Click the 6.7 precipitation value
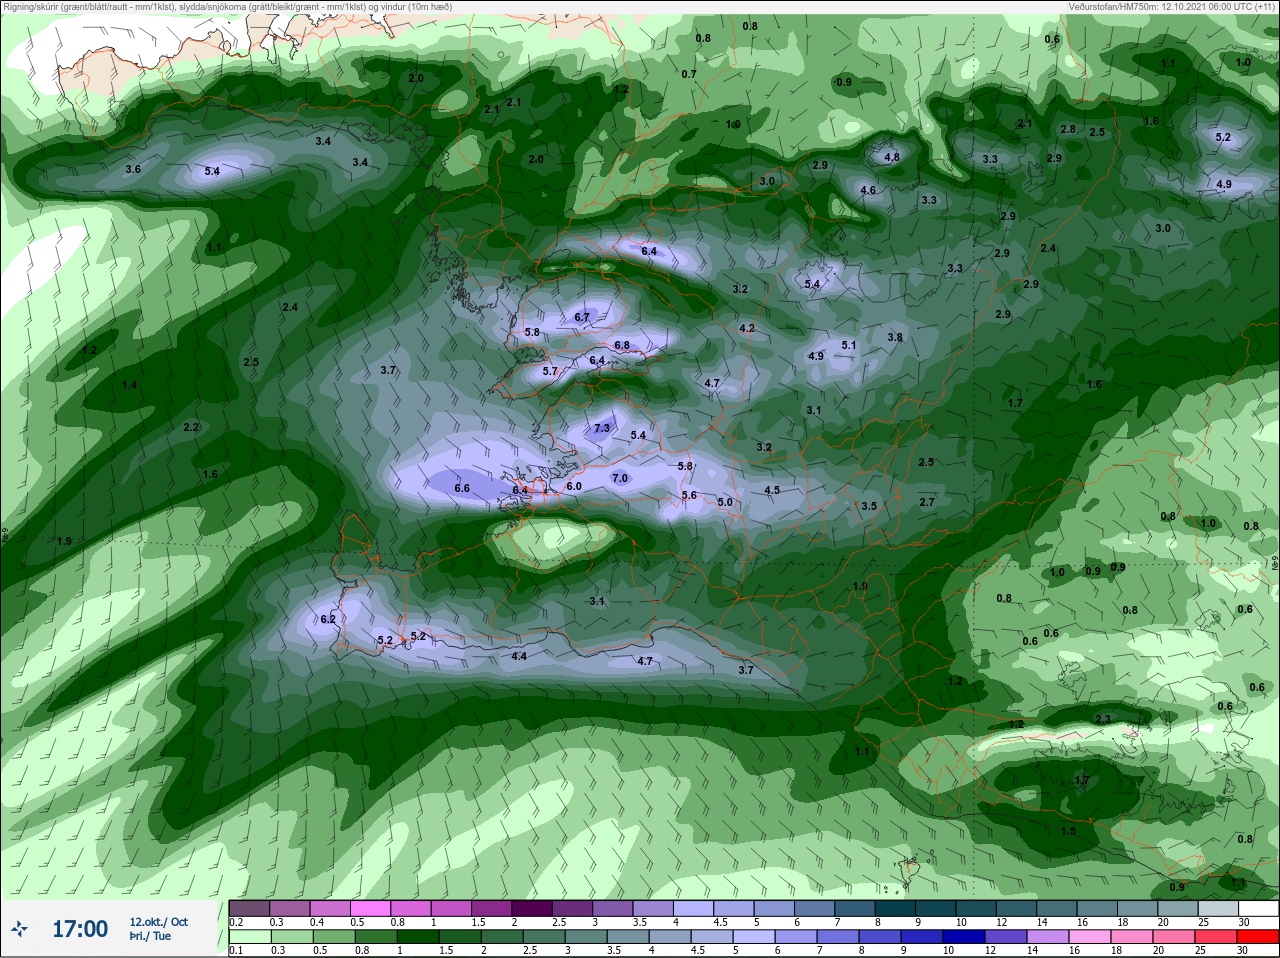The width and height of the screenshot is (1280, 958). (583, 317)
